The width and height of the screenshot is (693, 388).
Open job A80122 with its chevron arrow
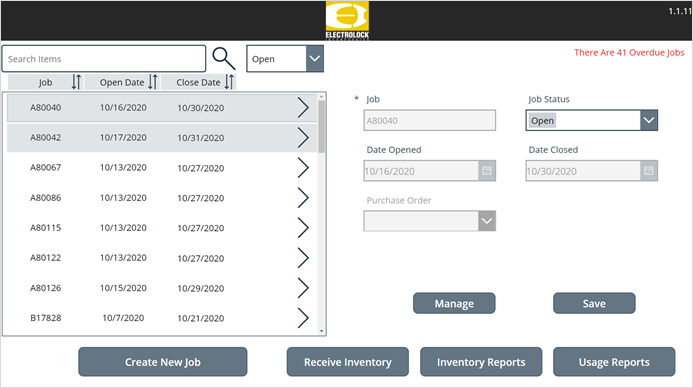pyautogui.click(x=303, y=258)
